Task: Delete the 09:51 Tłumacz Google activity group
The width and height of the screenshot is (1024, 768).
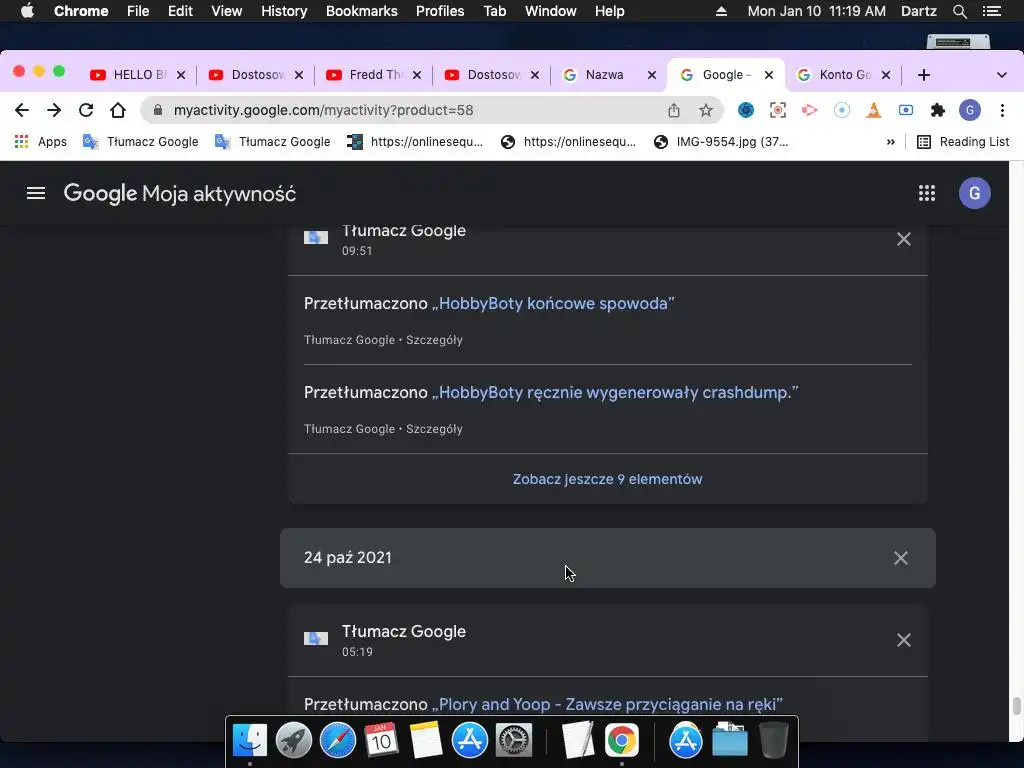Action: coord(904,239)
